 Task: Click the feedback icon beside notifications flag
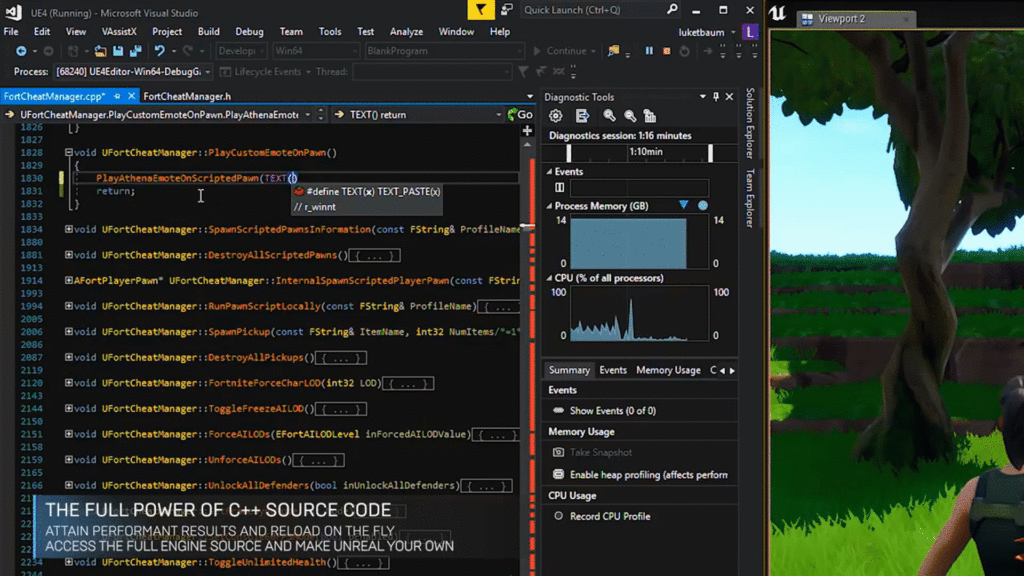tap(507, 10)
